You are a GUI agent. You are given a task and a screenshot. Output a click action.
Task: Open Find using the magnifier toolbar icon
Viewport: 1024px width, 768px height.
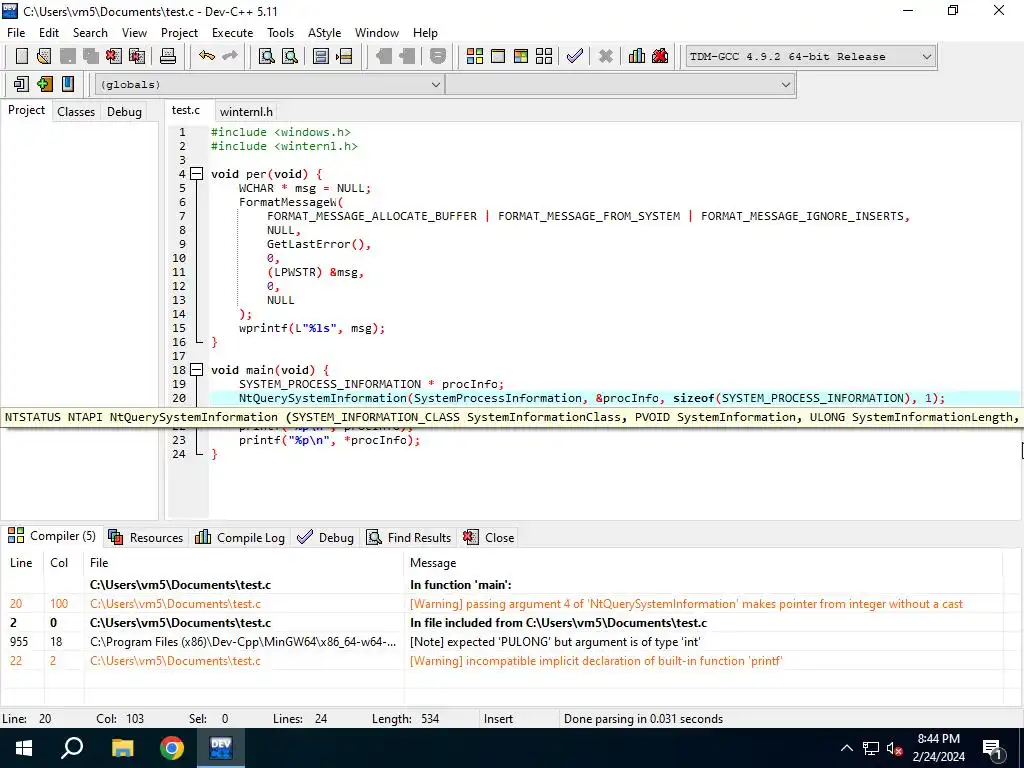click(x=266, y=56)
